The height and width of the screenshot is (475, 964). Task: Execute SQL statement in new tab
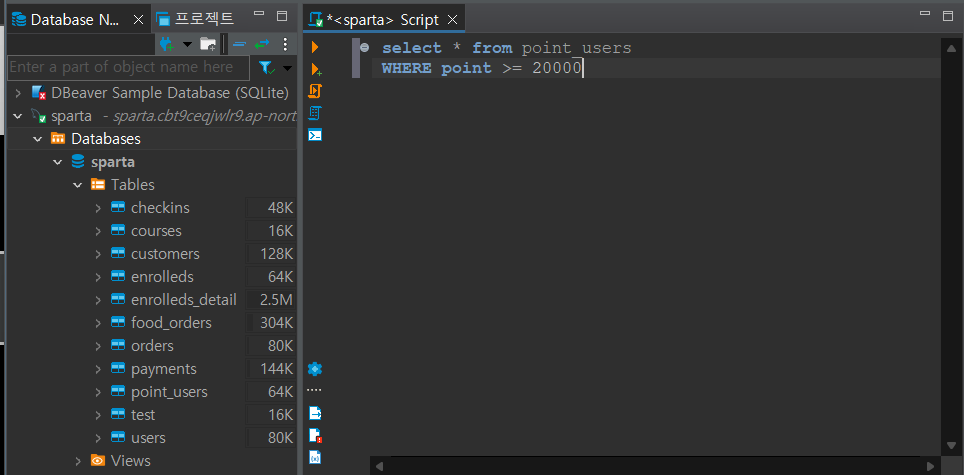[316, 69]
